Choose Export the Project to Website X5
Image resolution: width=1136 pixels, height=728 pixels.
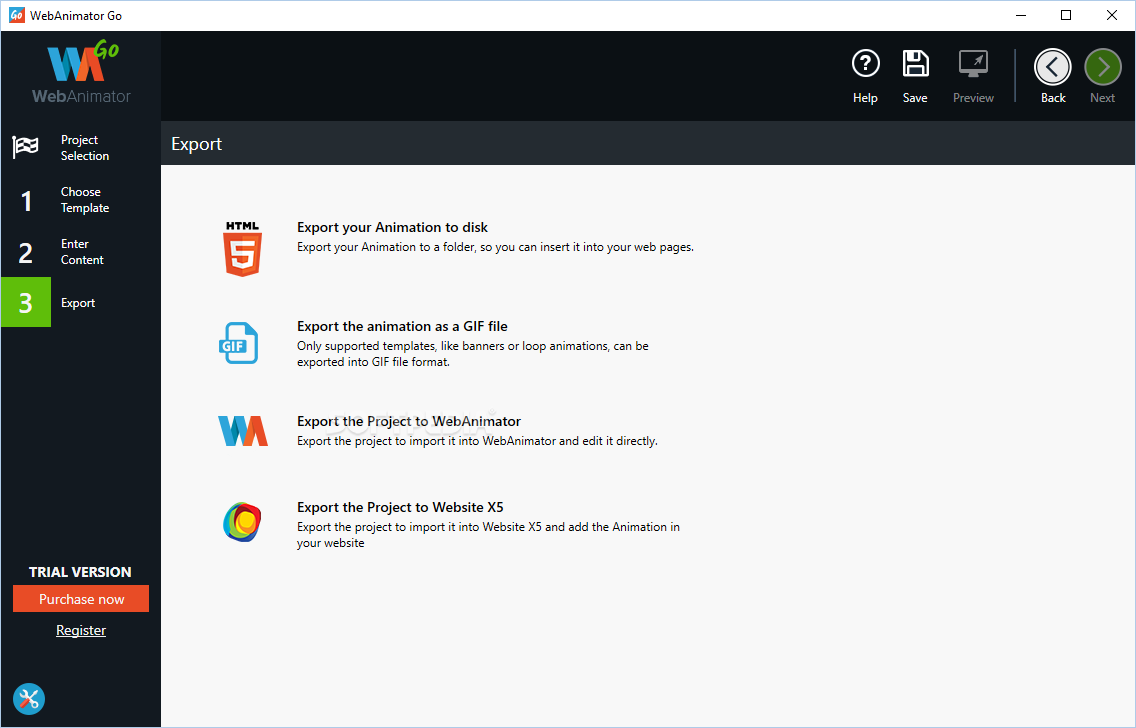coord(400,508)
